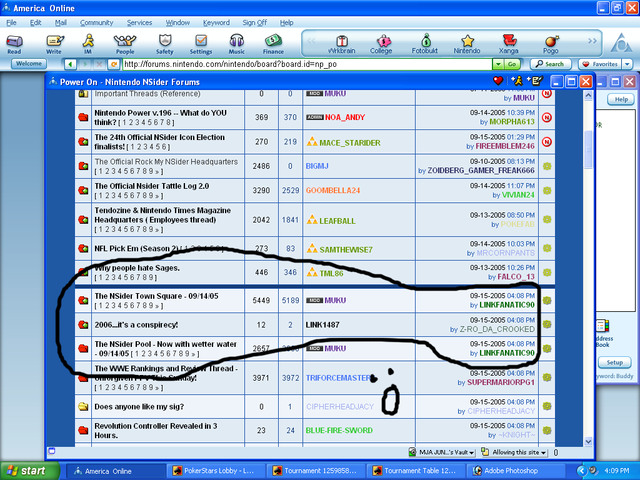Switch to PokerStars Lobby taskbar item
Image resolution: width=640 pixels, height=480 pixels.
(215, 471)
